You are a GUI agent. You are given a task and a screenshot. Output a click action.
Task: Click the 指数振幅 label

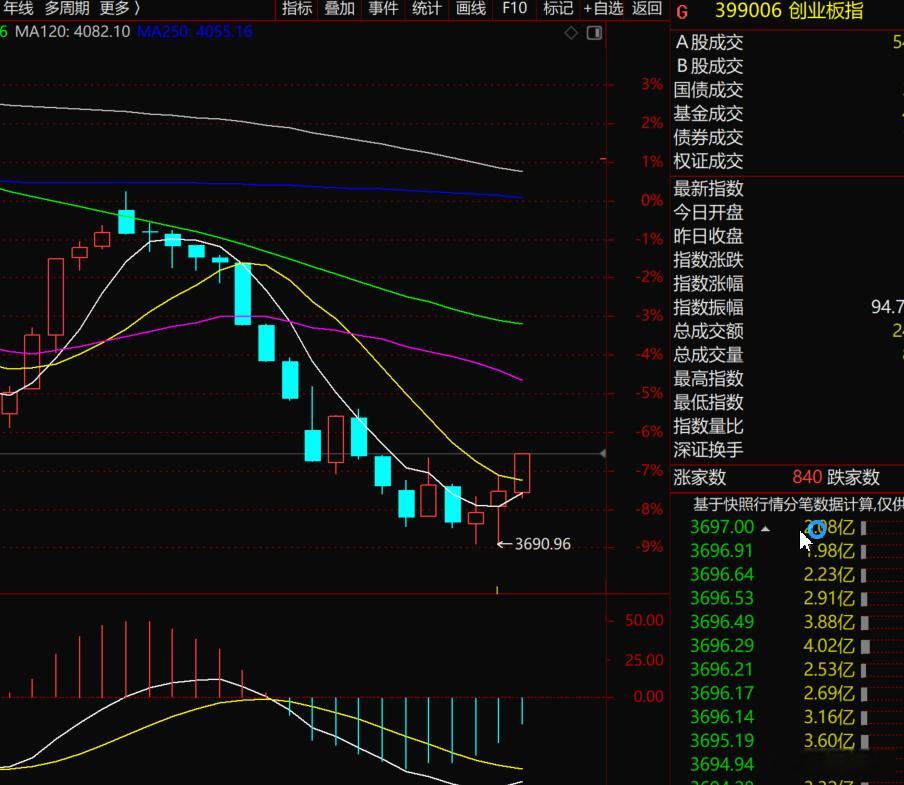pos(708,307)
